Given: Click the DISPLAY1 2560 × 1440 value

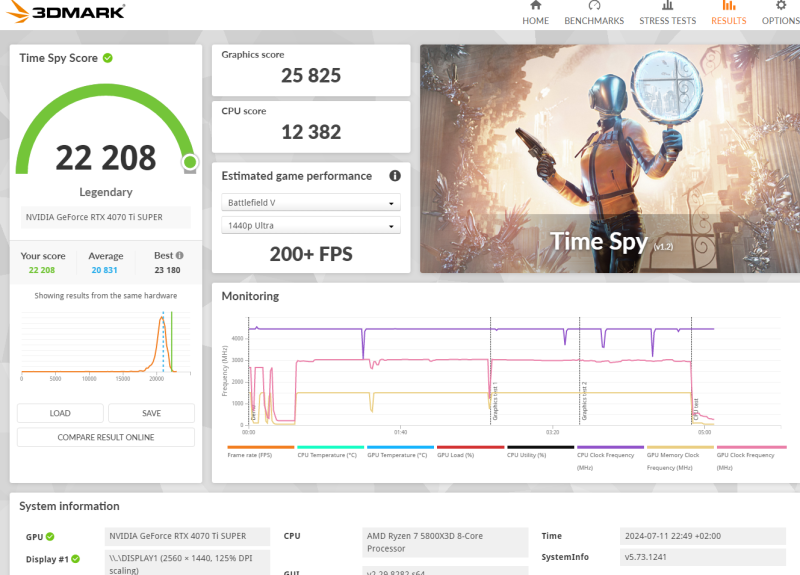Looking at the screenshot, I should (187, 563).
